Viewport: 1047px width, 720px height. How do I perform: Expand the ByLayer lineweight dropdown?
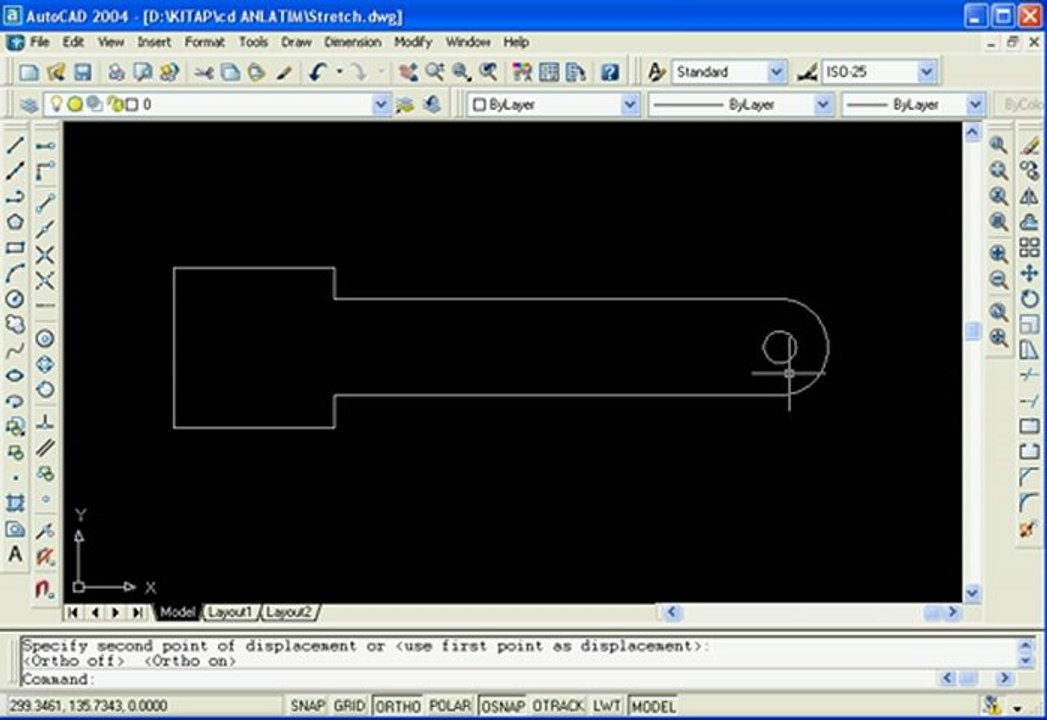975,105
